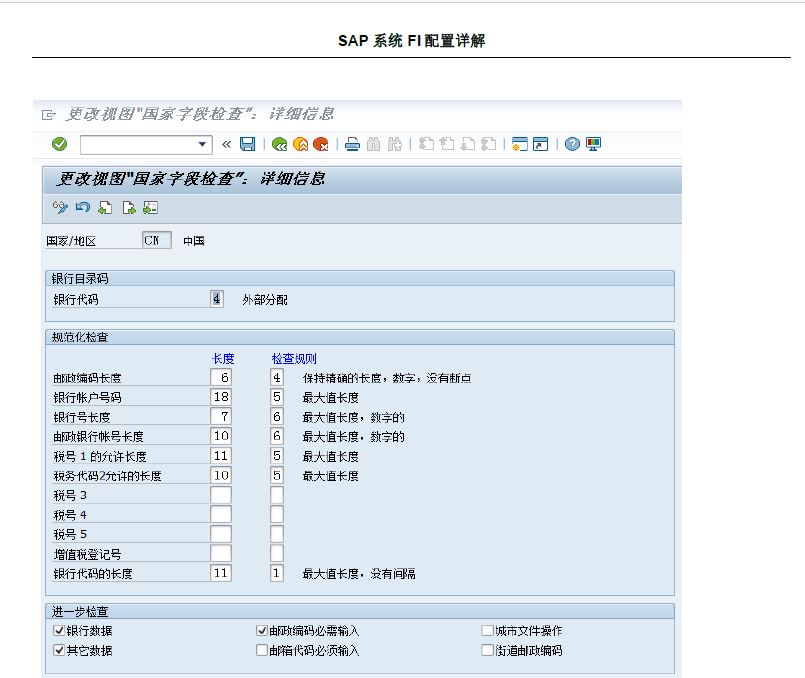Open the window menu icon beside title
Viewport: 805px width, 678px height.
click(48, 115)
